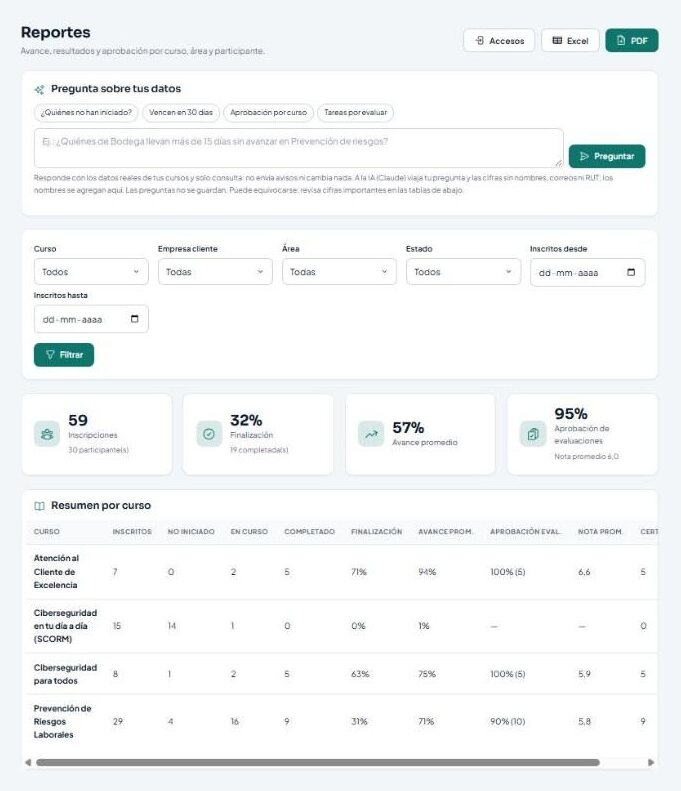Viewport: 681px width, 791px height.
Task: Download the report as PDF
Action: point(632,40)
